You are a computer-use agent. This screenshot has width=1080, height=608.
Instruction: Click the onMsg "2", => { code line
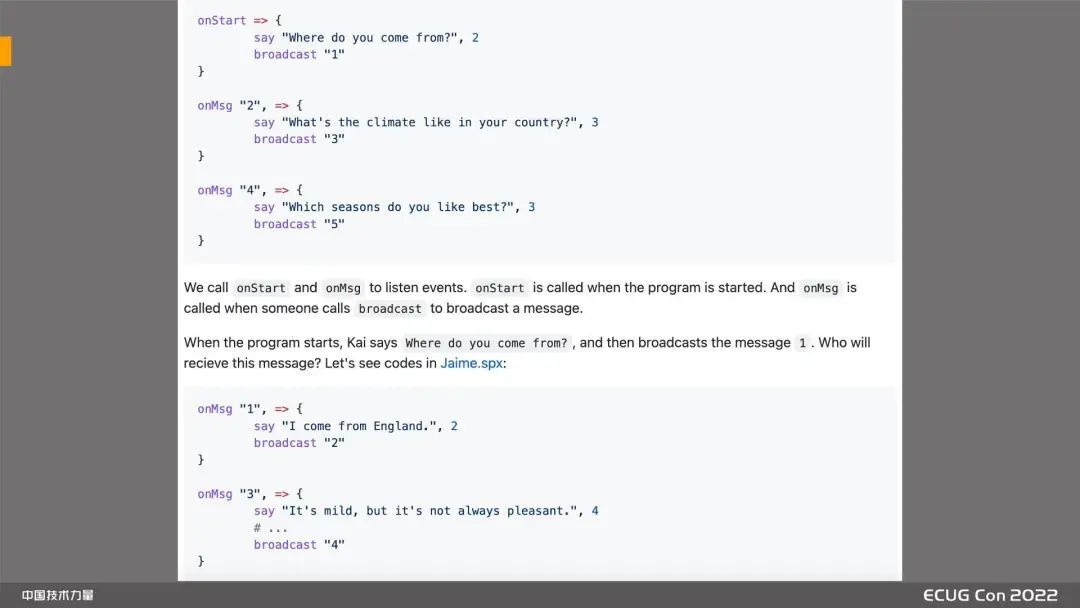(x=249, y=105)
